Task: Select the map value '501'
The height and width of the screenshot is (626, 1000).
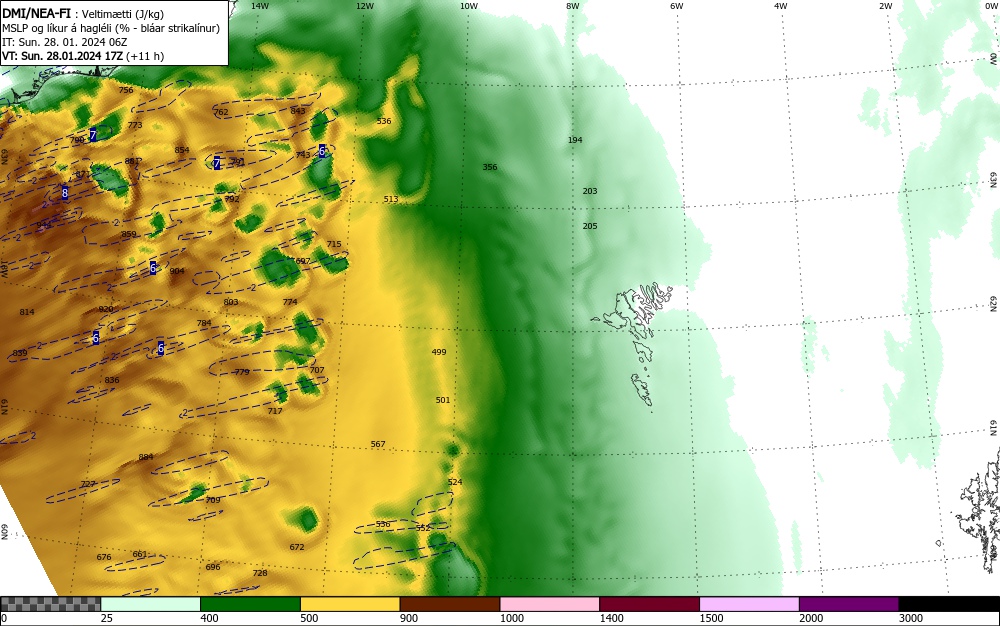Action: pyautogui.click(x=443, y=400)
